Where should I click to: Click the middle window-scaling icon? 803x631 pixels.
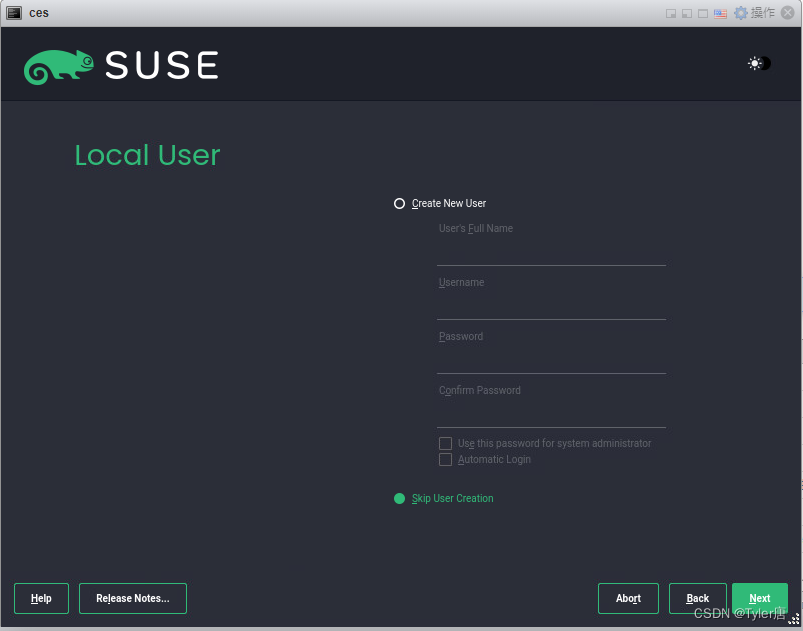[687, 12]
